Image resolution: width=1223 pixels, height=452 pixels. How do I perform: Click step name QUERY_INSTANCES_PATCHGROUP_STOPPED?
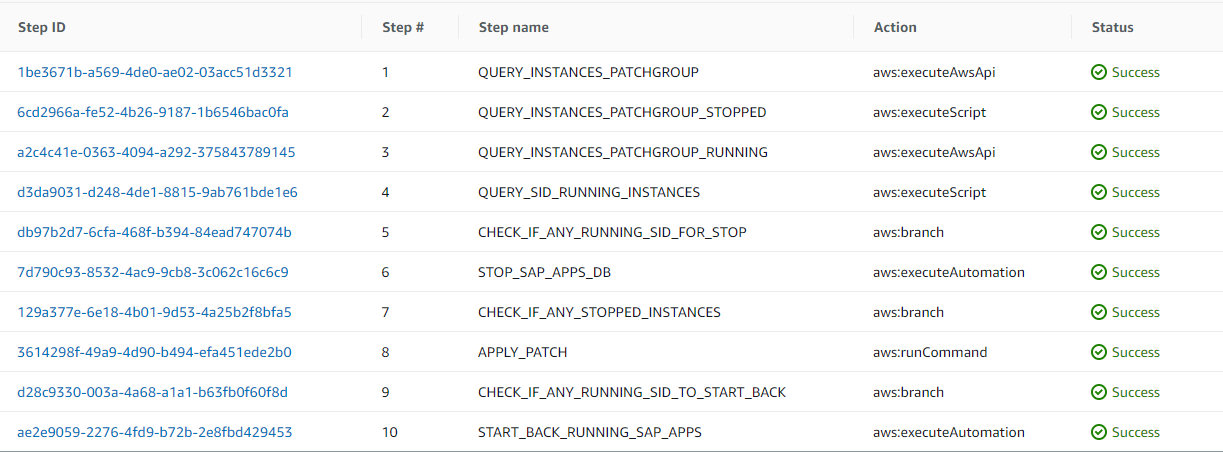click(622, 112)
